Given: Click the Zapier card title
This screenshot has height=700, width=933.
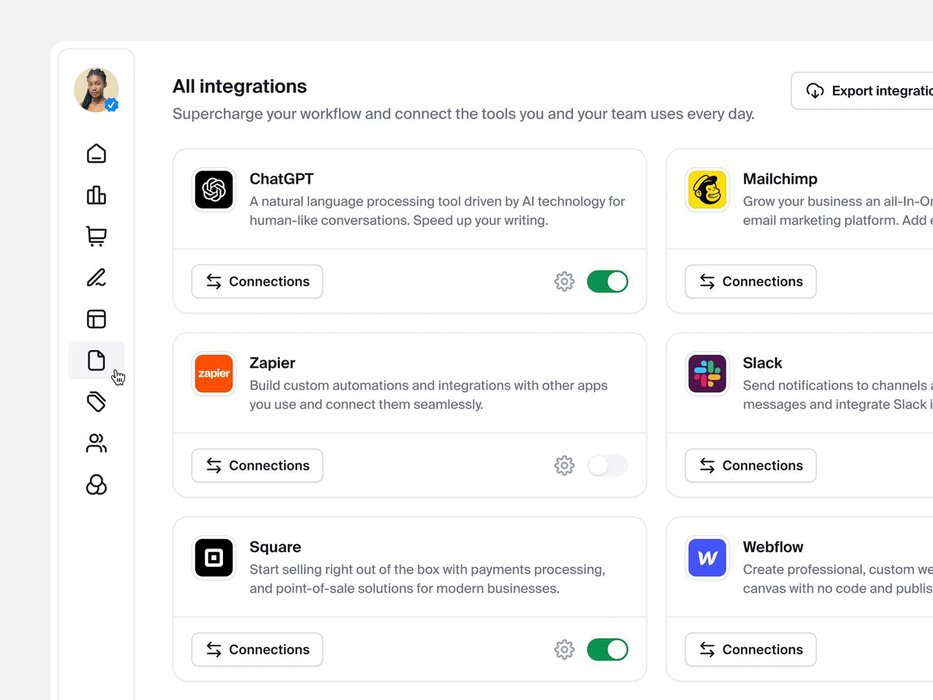Looking at the screenshot, I should click(x=272, y=363).
